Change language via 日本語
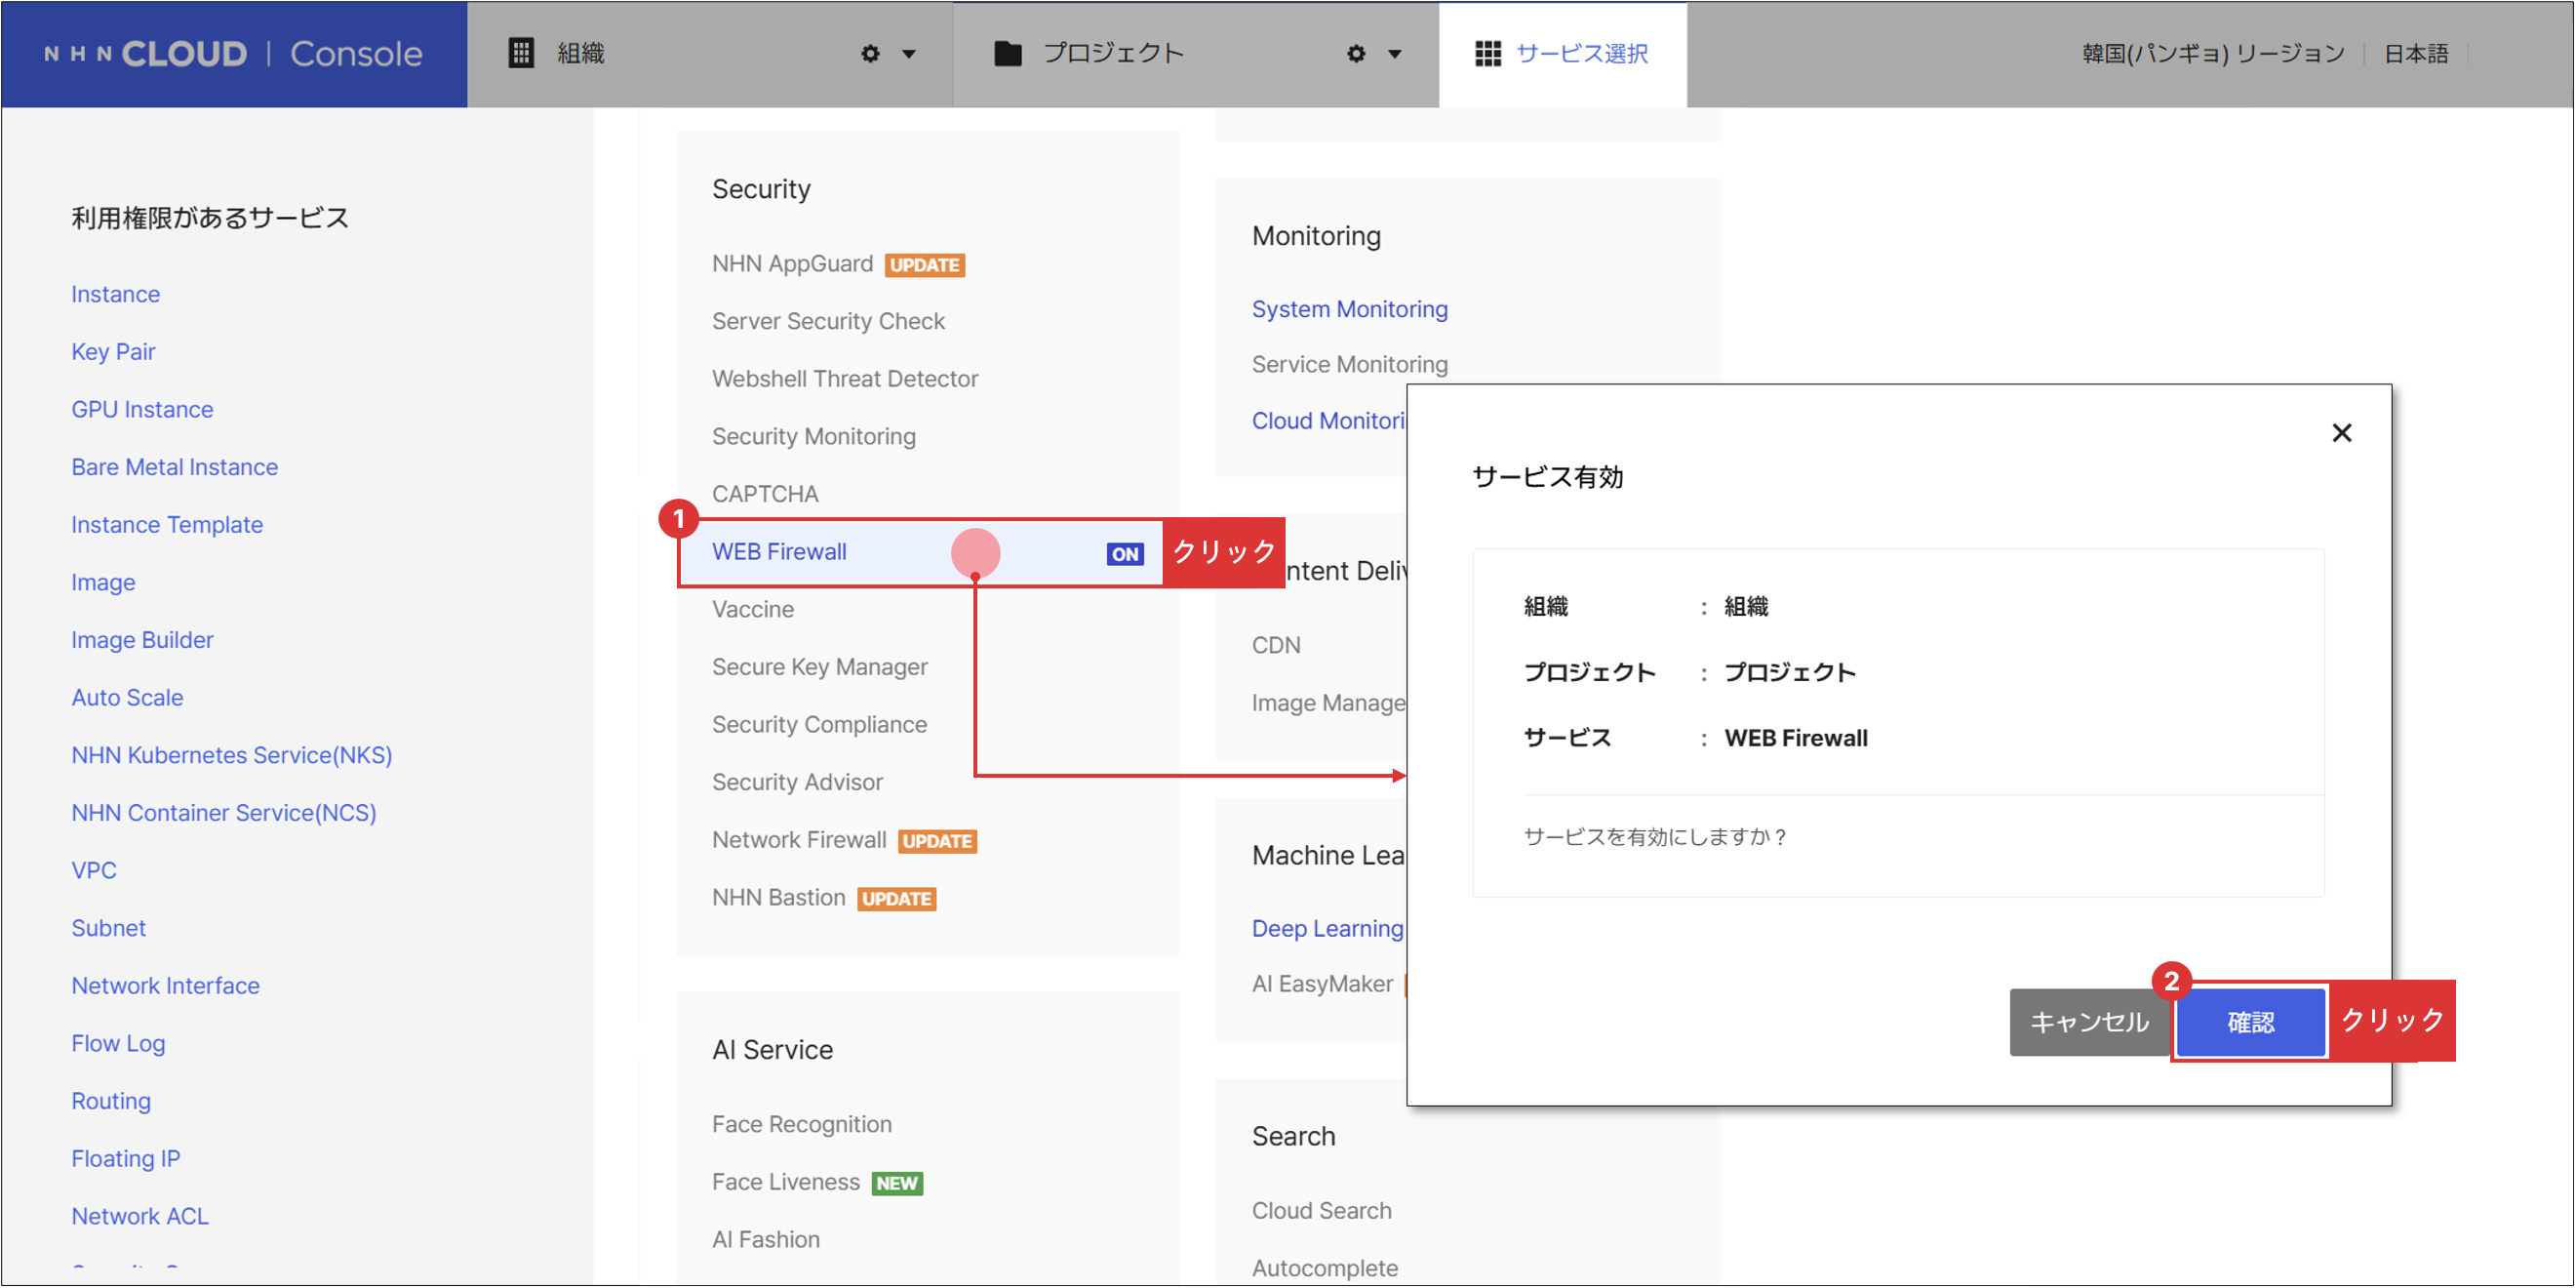The height and width of the screenshot is (1288, 2576). point(2416,54)
